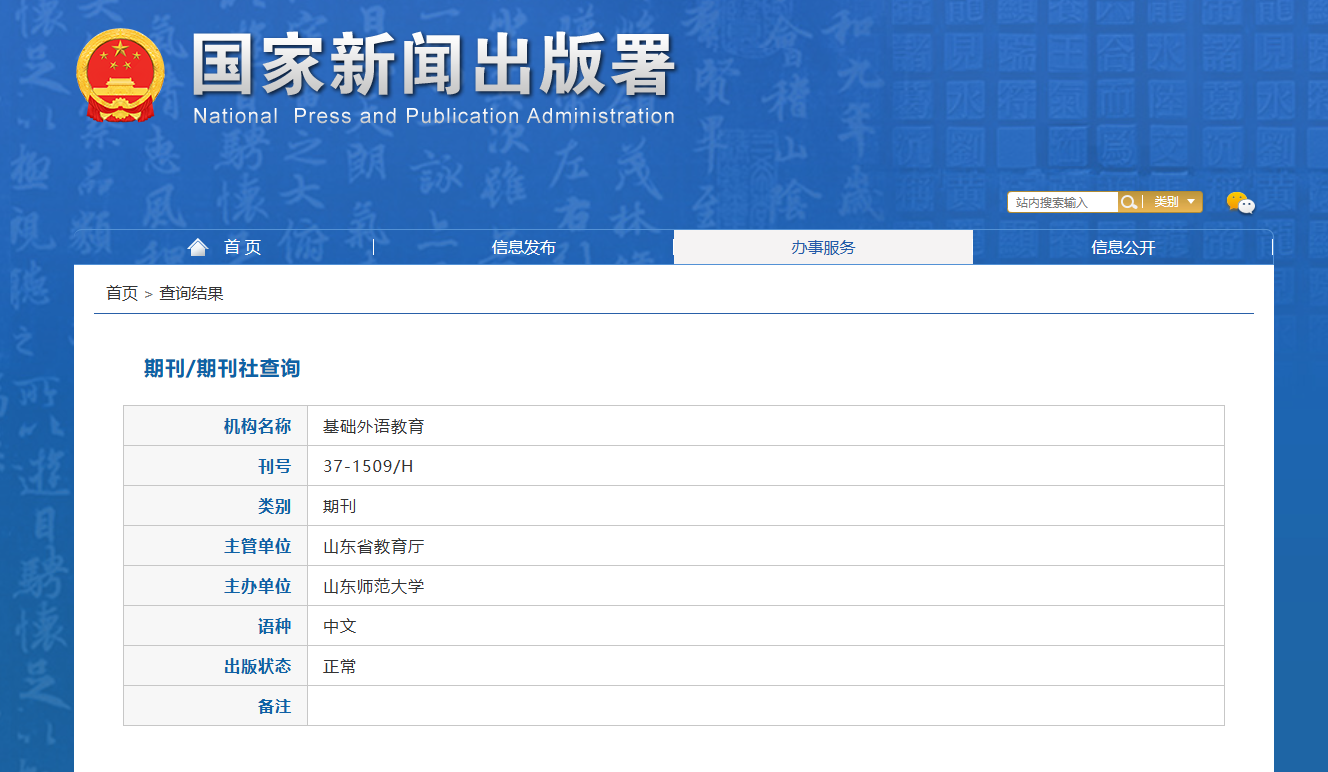Click 查询结果 in the breadcrumb
This screenshot has height=772, width=1328.
tap(191, 293)
